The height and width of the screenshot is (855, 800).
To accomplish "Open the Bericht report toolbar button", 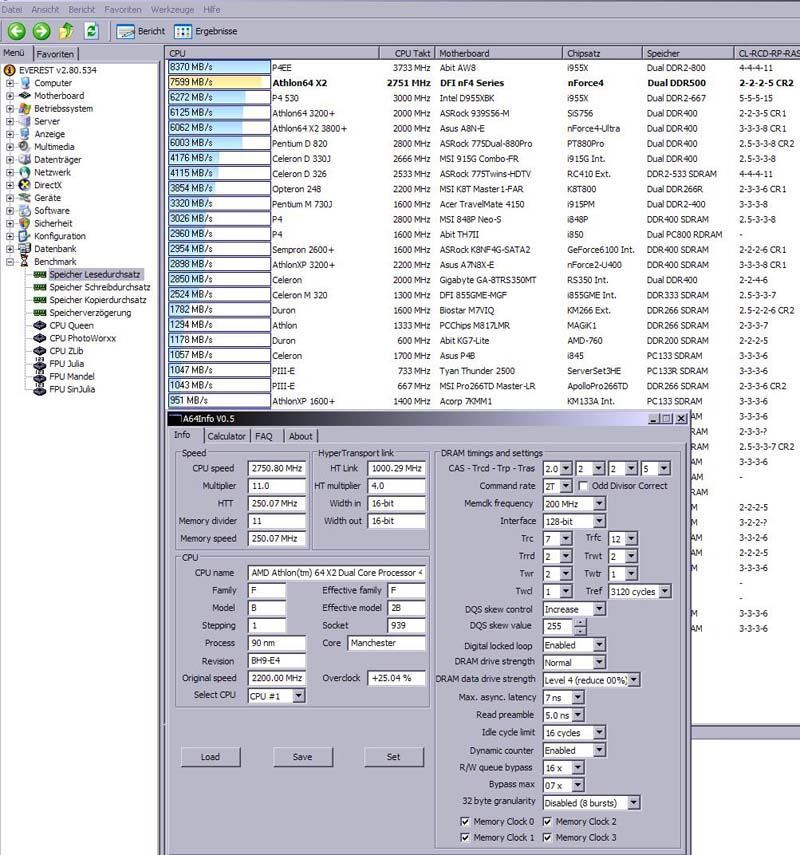I will (140, 32).
